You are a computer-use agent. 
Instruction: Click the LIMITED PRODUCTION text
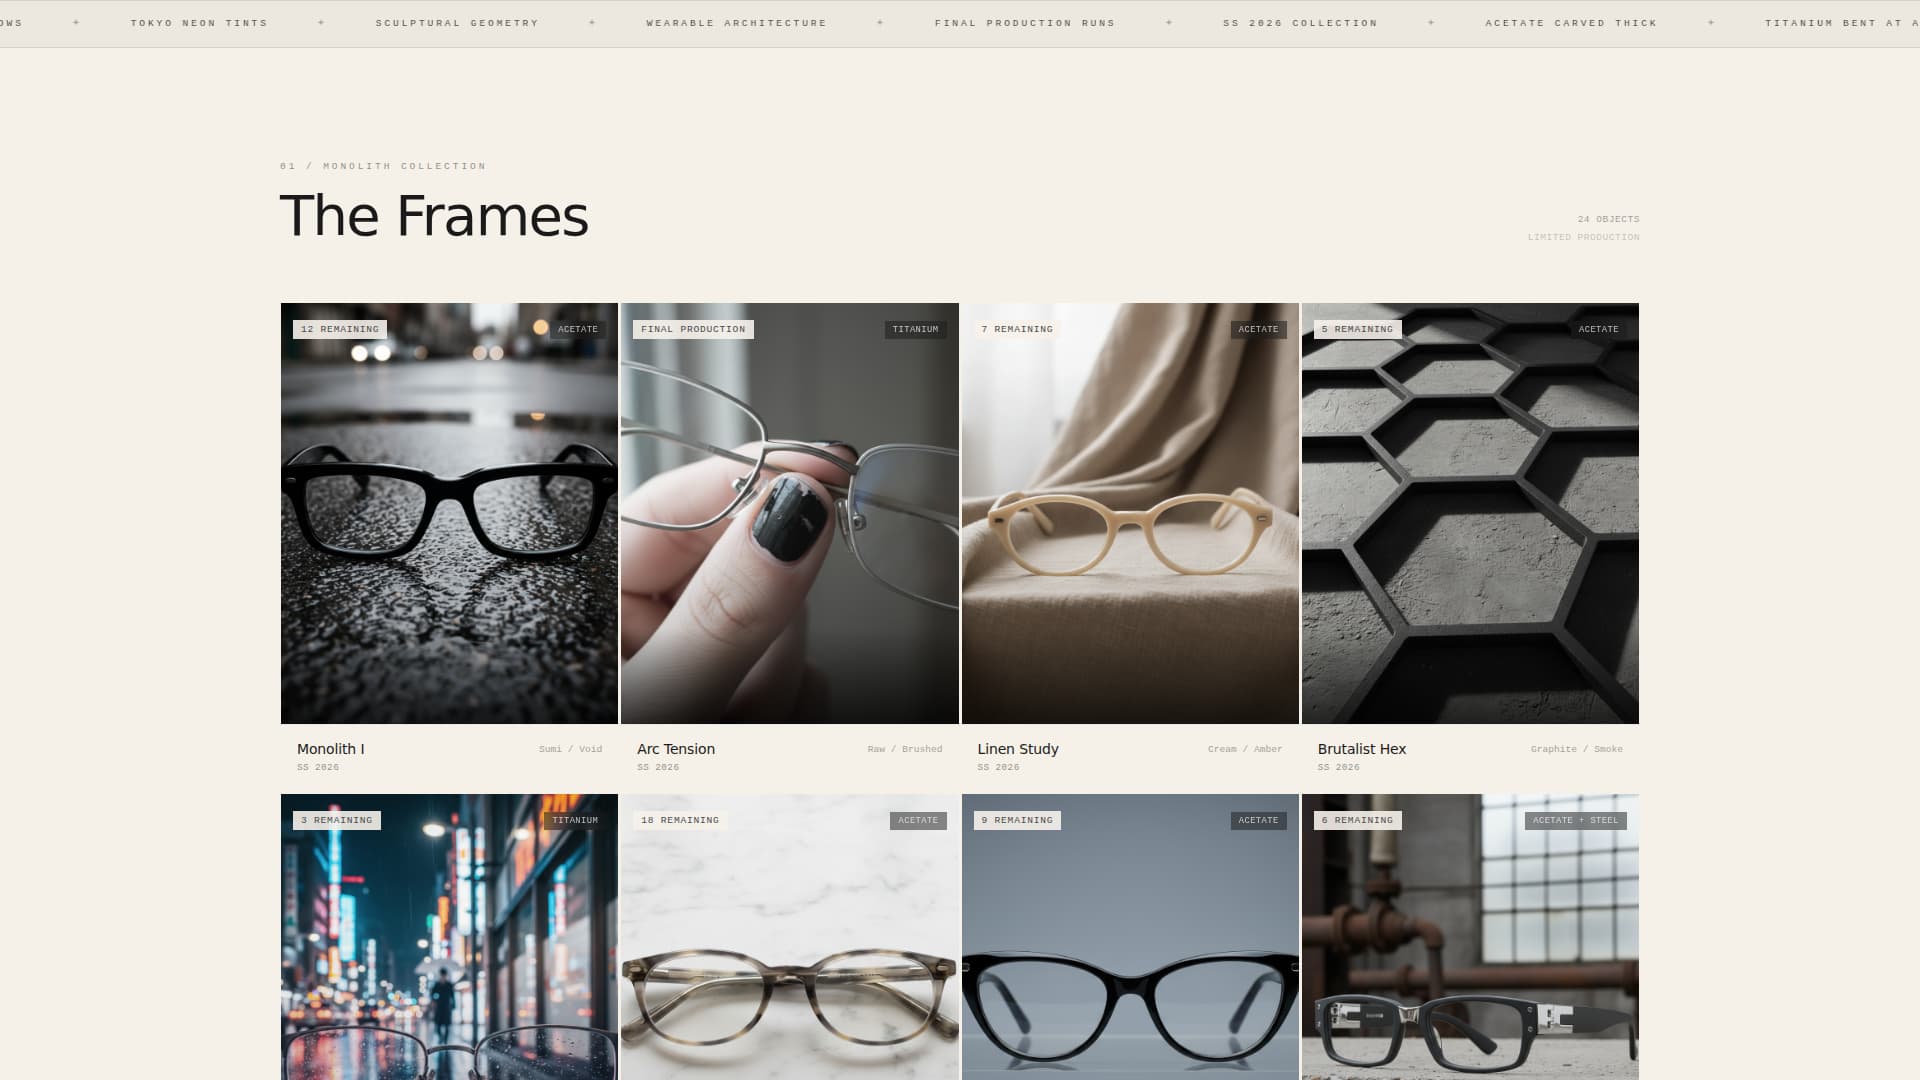click(x=1584, y=237)
